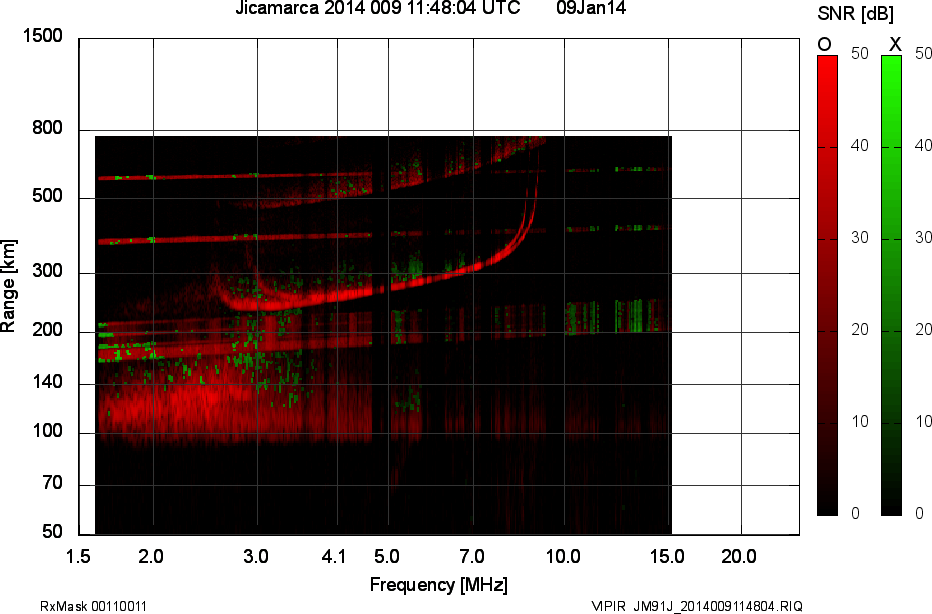Click the frequency tick label '20.0'

click(739, 557)
